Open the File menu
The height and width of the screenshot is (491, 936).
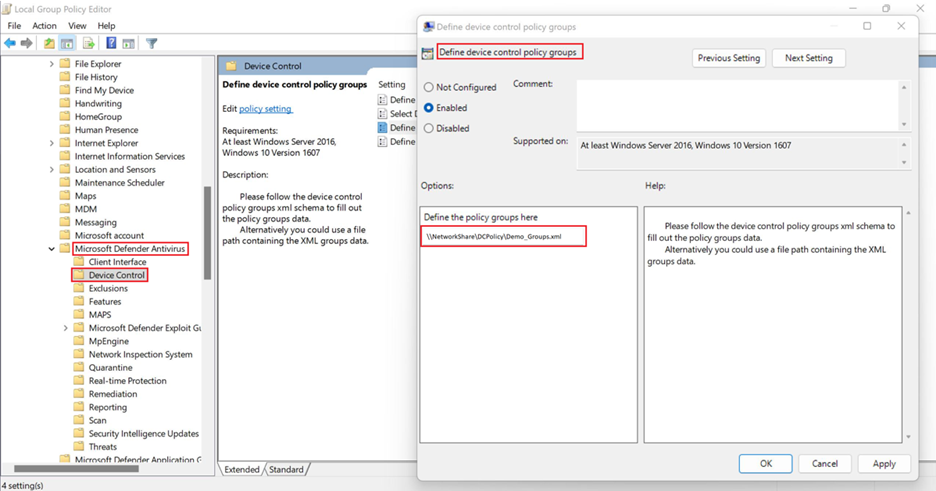[14, 26]
